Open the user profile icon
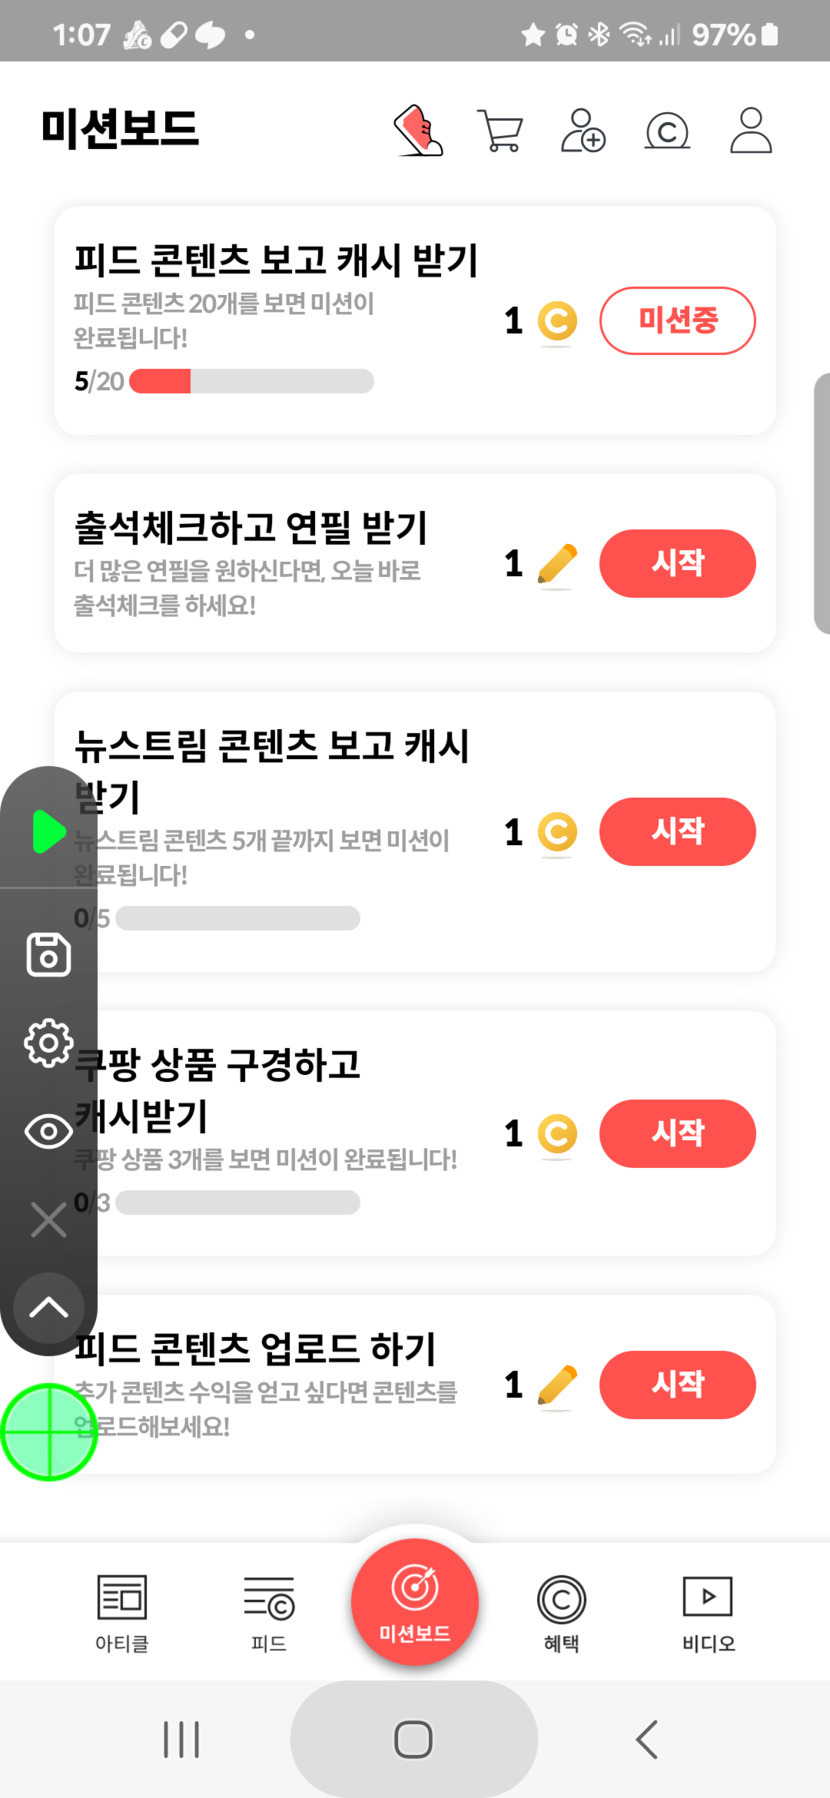830x1798 pixels. (x=751, y=131)
